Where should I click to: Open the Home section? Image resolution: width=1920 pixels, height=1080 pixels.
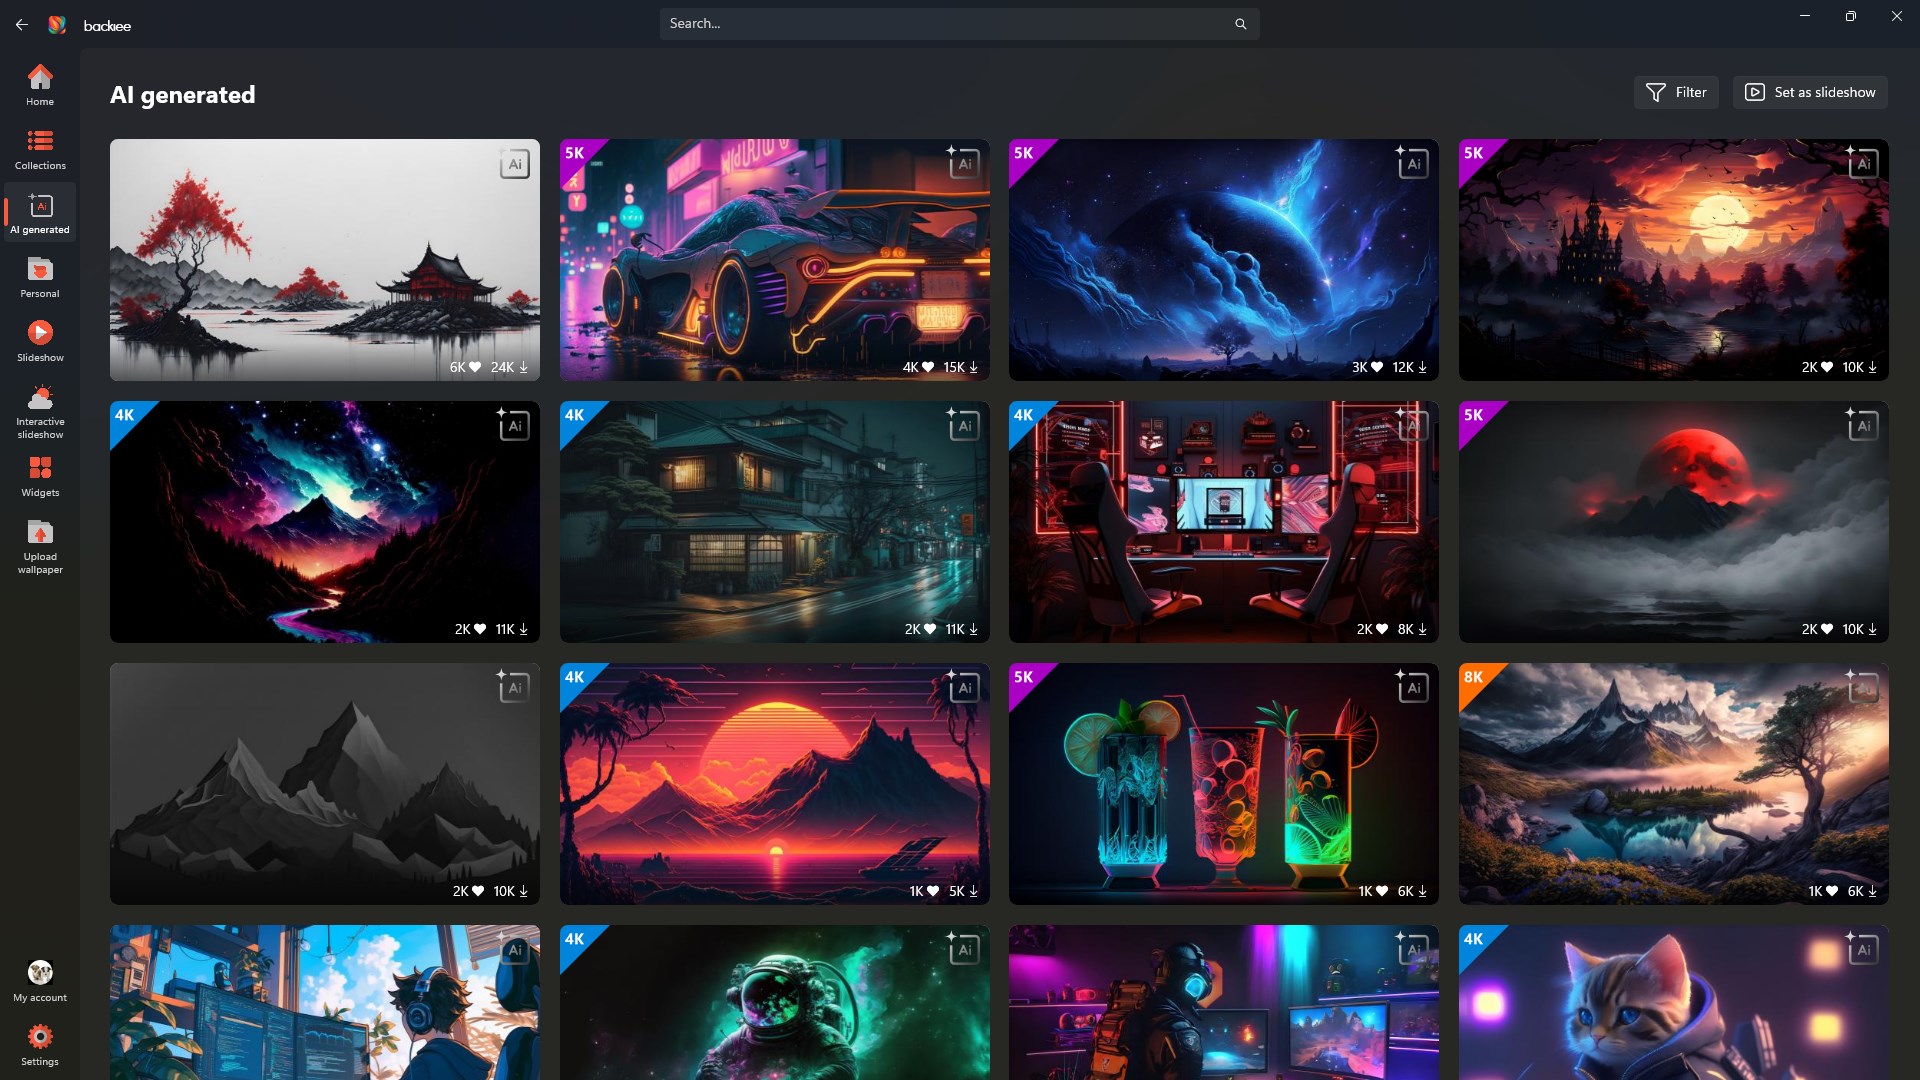pos(40,85)
